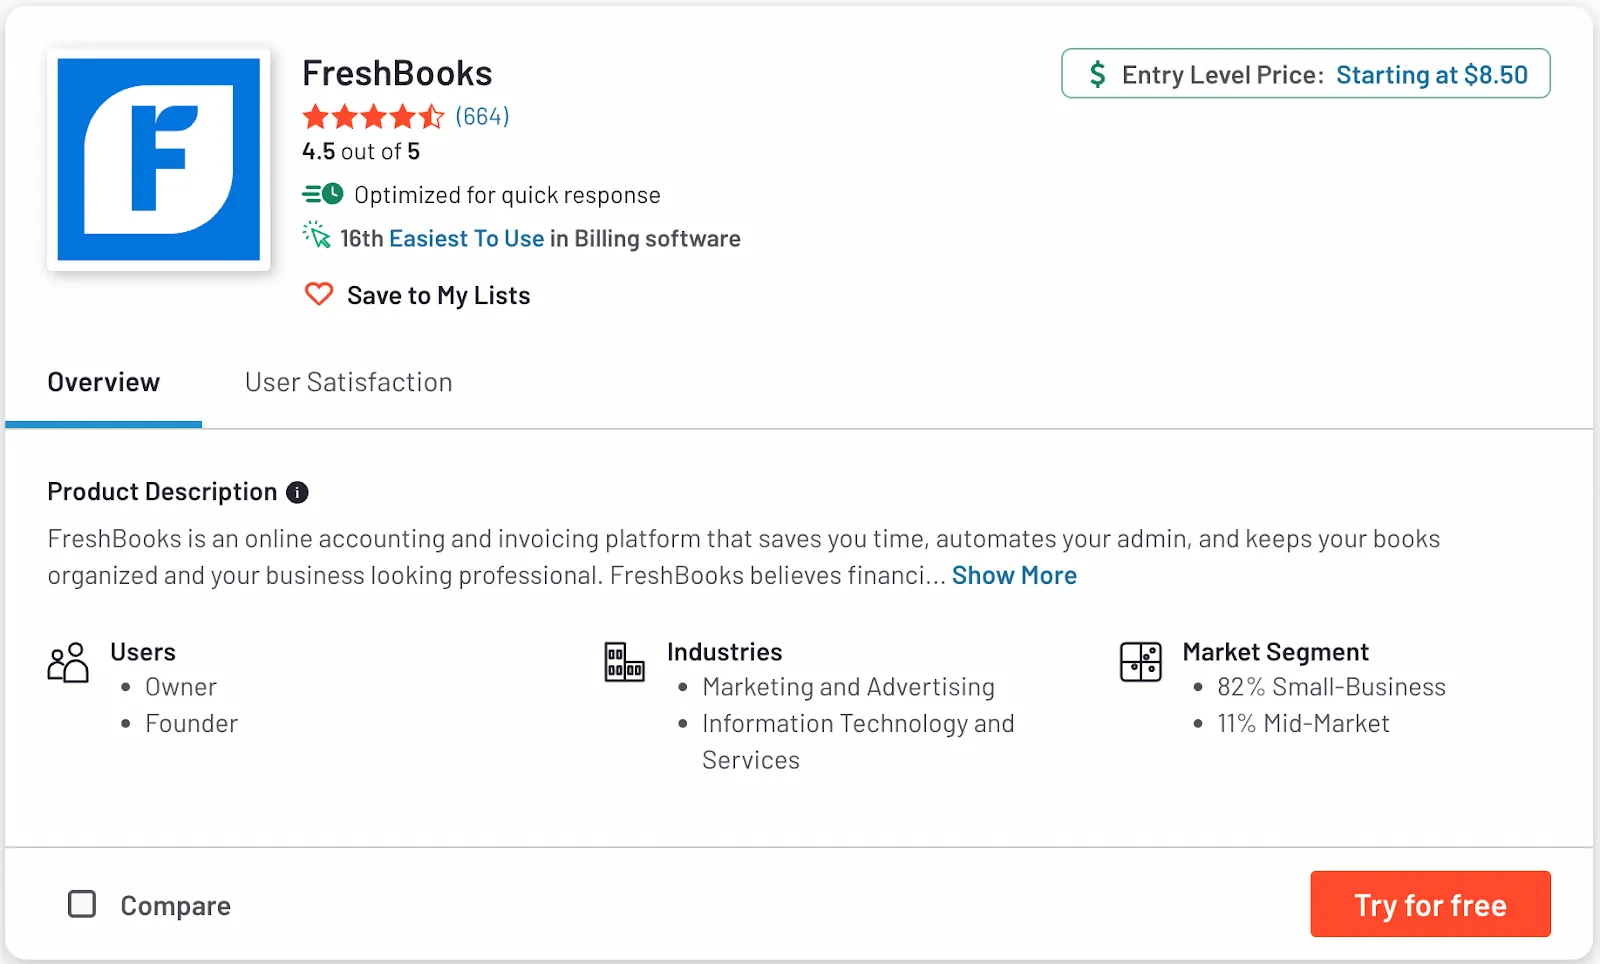1600x964 pixels.
Task: Click the cursor icon beside Easiest To Use
Action: tap(316, 237)
